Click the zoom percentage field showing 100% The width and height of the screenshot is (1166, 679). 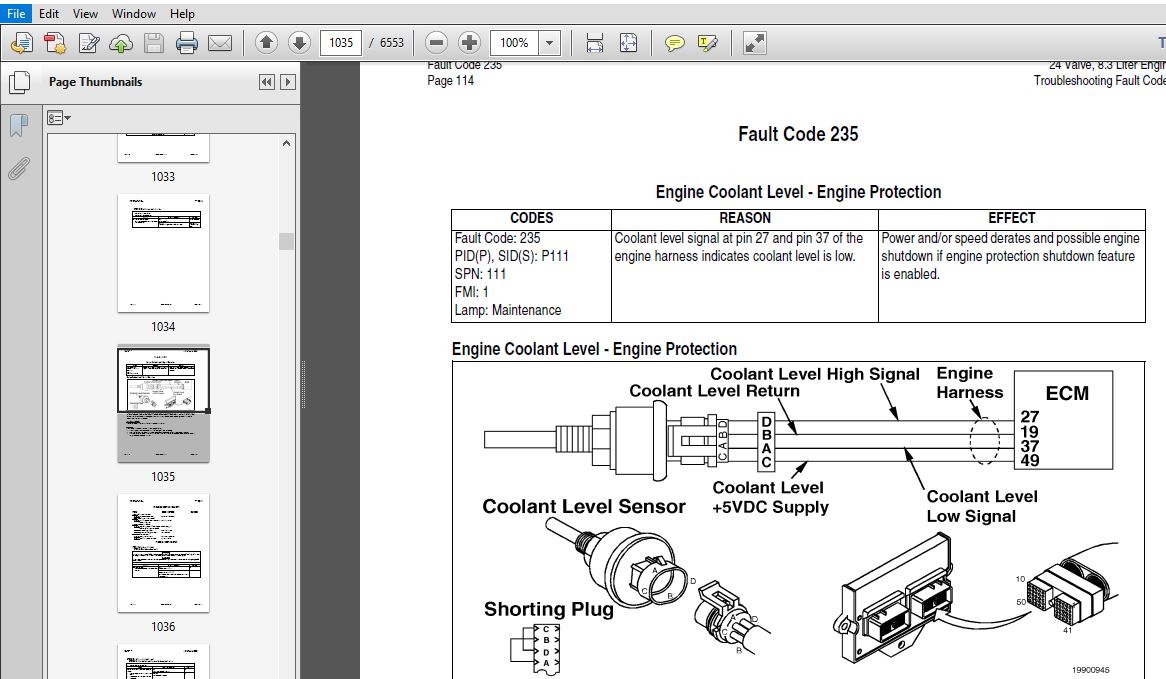(x=515, y=42)
